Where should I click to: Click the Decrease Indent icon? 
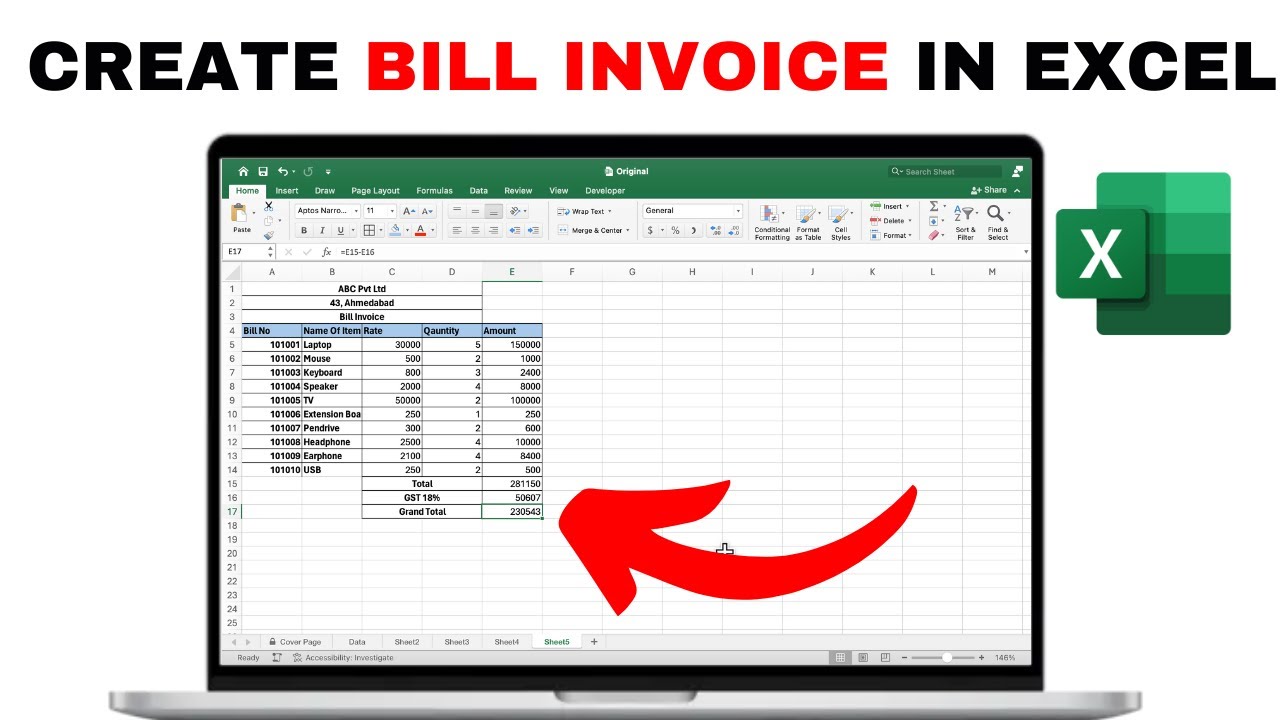(514, 230)
